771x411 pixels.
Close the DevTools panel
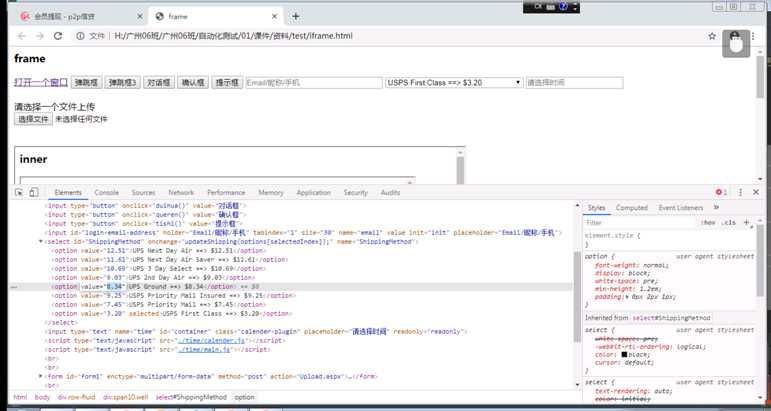coord(756,192)
